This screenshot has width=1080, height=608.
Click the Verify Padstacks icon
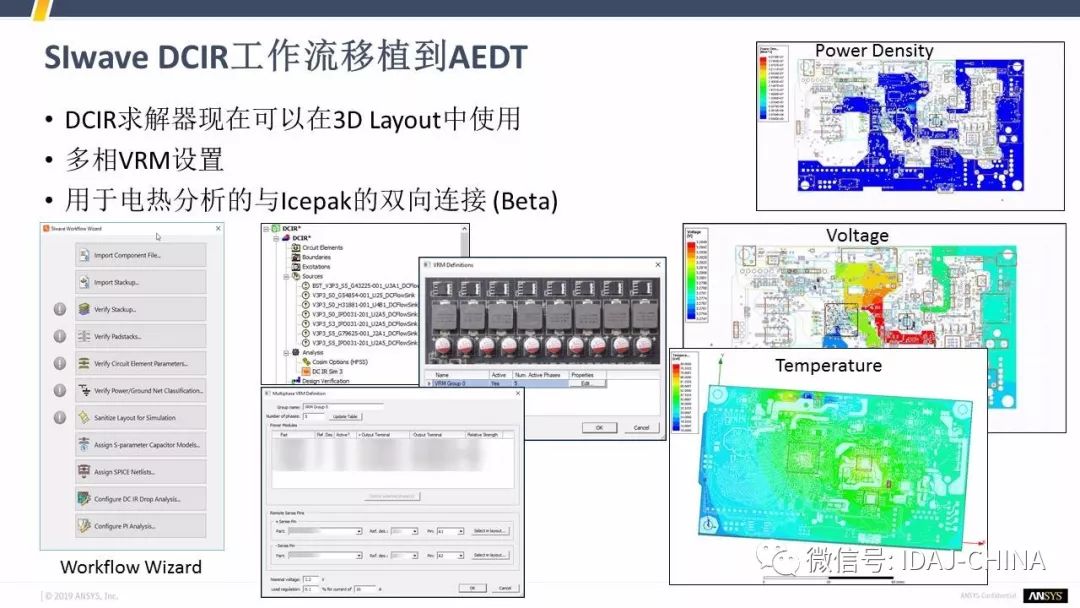pos(84,337)
